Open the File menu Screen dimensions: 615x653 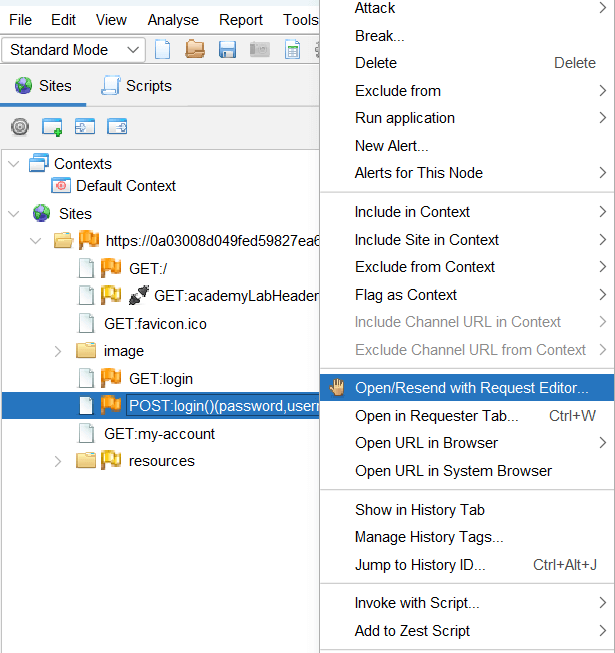[x=20, y=20]
